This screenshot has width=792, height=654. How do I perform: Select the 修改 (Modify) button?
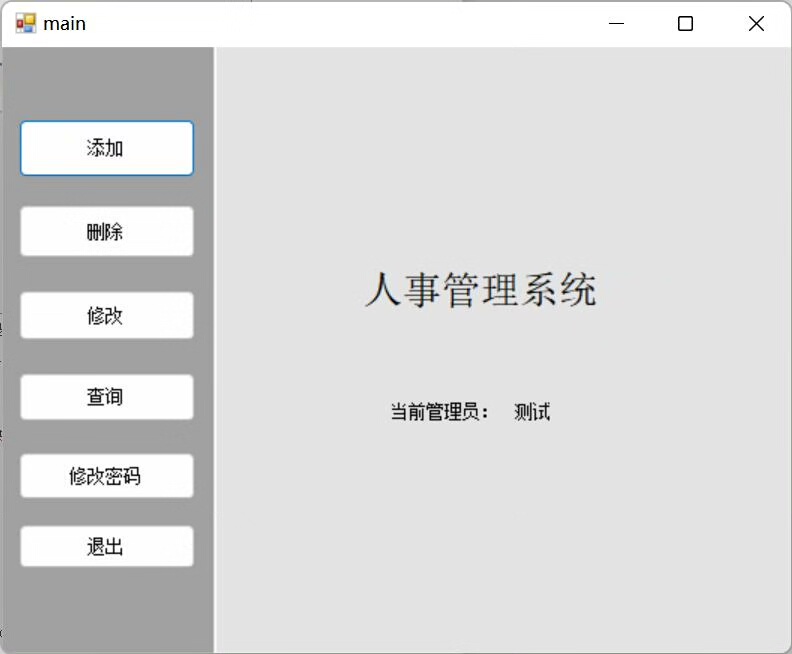107,315
